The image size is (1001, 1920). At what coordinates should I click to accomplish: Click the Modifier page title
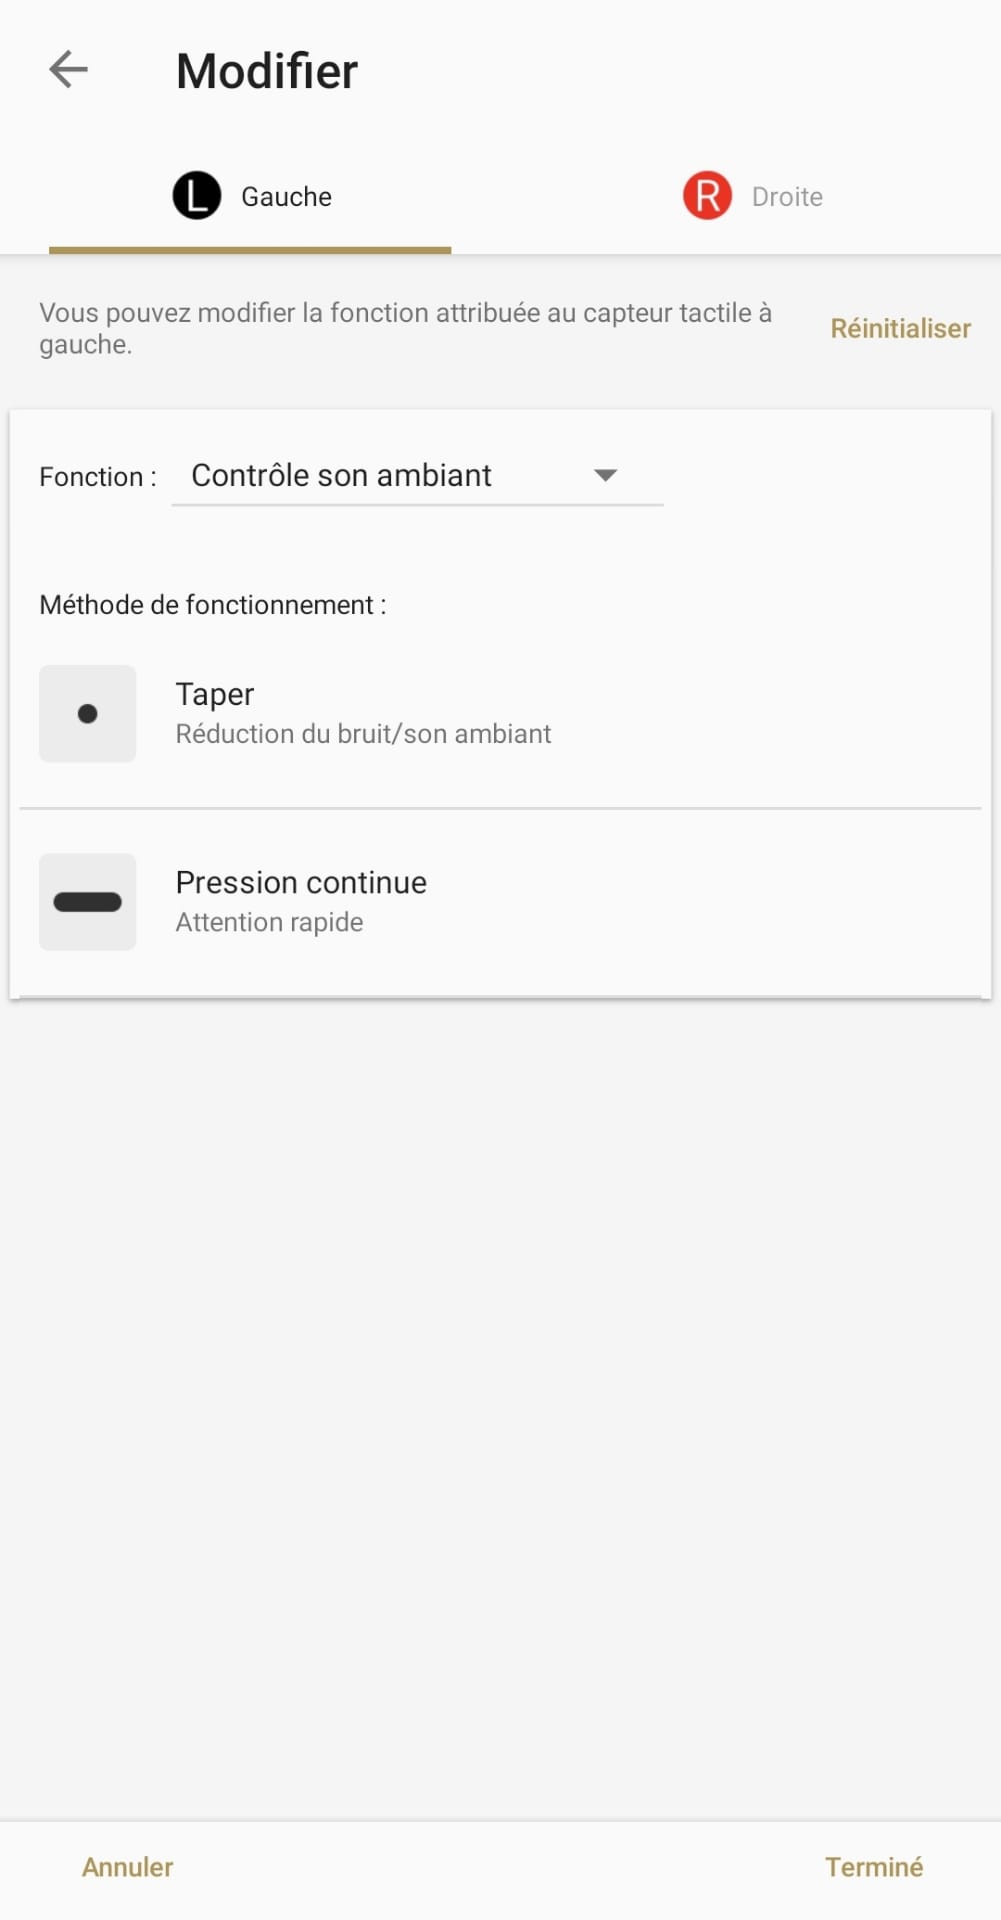267,71
